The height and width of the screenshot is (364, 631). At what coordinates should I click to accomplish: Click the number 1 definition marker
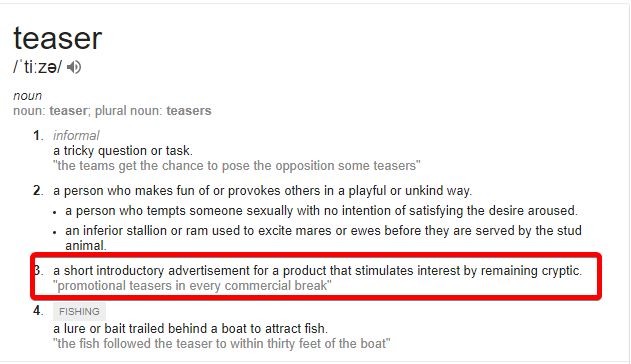(x=38, y=136)
